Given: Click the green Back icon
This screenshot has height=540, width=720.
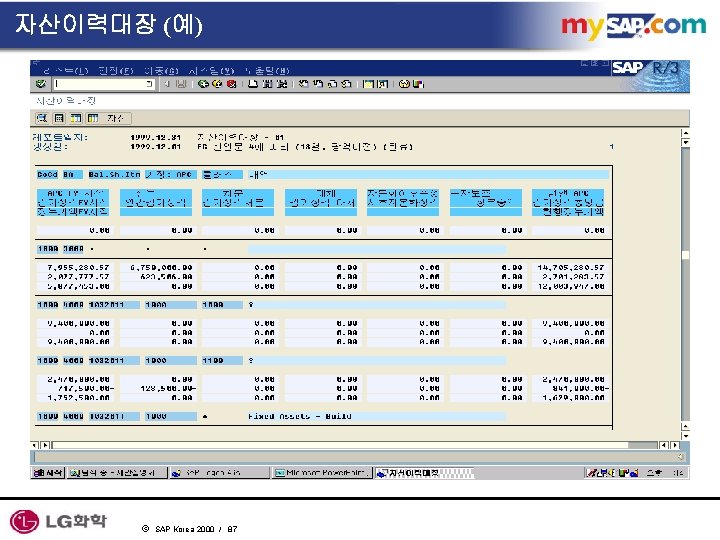Looking at the screenshot, I should point(203,84).
